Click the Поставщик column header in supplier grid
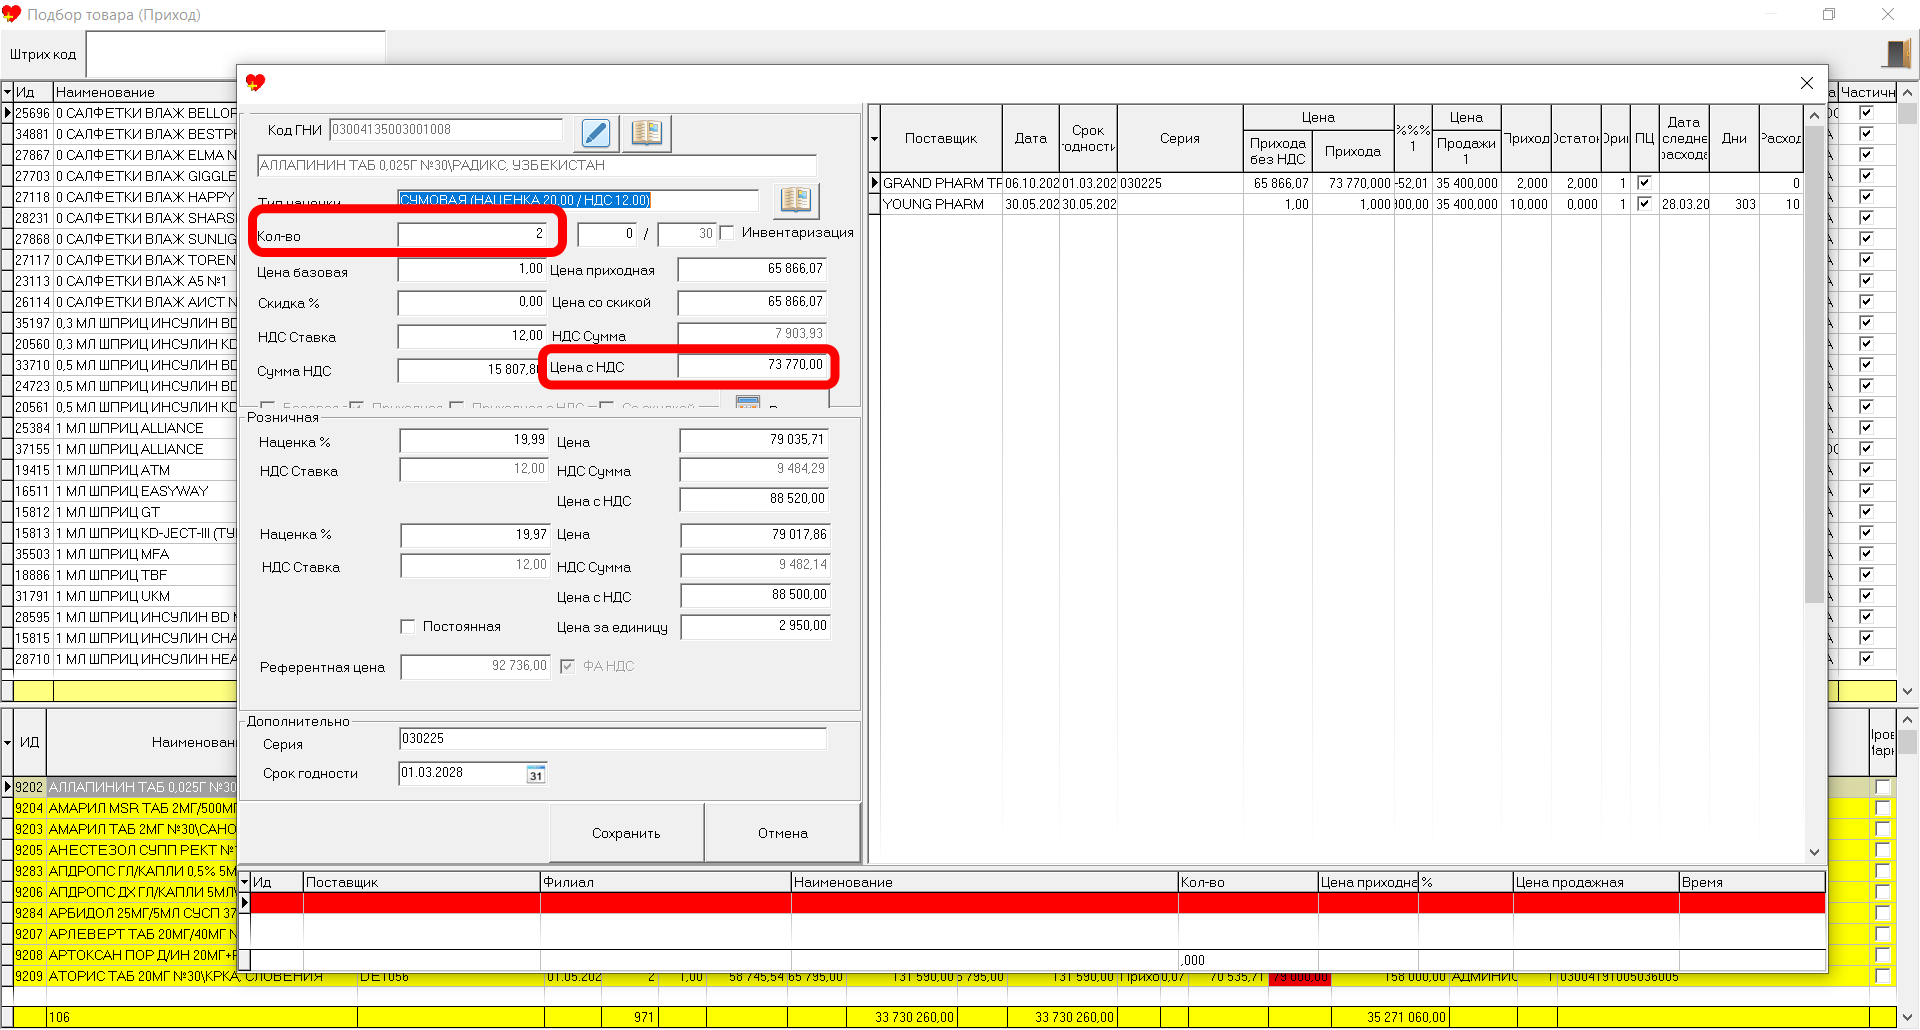 coord(941,139)
